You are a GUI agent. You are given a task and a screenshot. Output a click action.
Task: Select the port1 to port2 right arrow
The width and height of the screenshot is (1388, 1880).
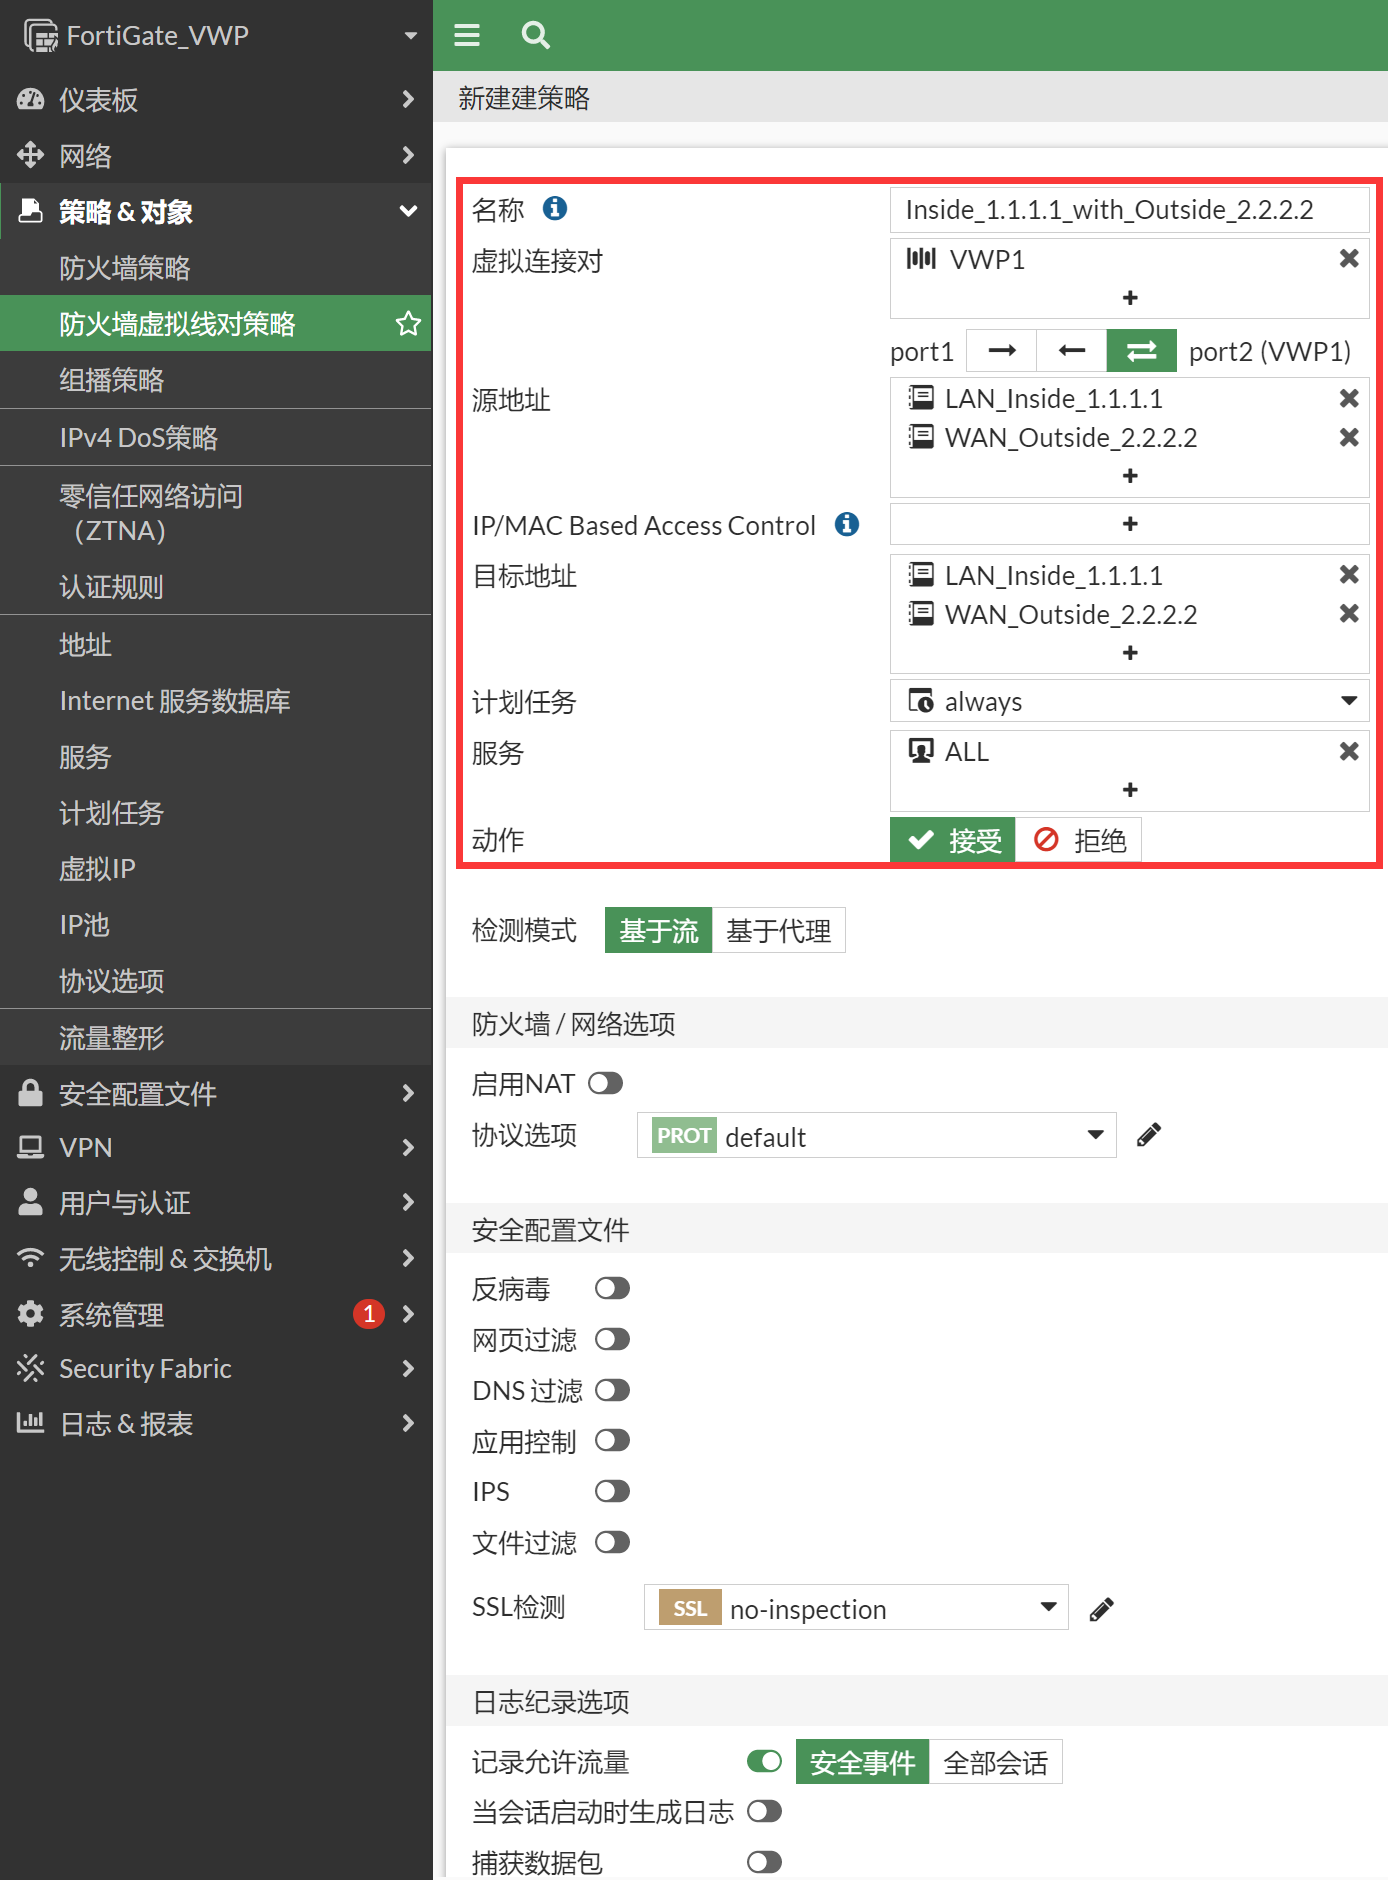click(1001, 351)
